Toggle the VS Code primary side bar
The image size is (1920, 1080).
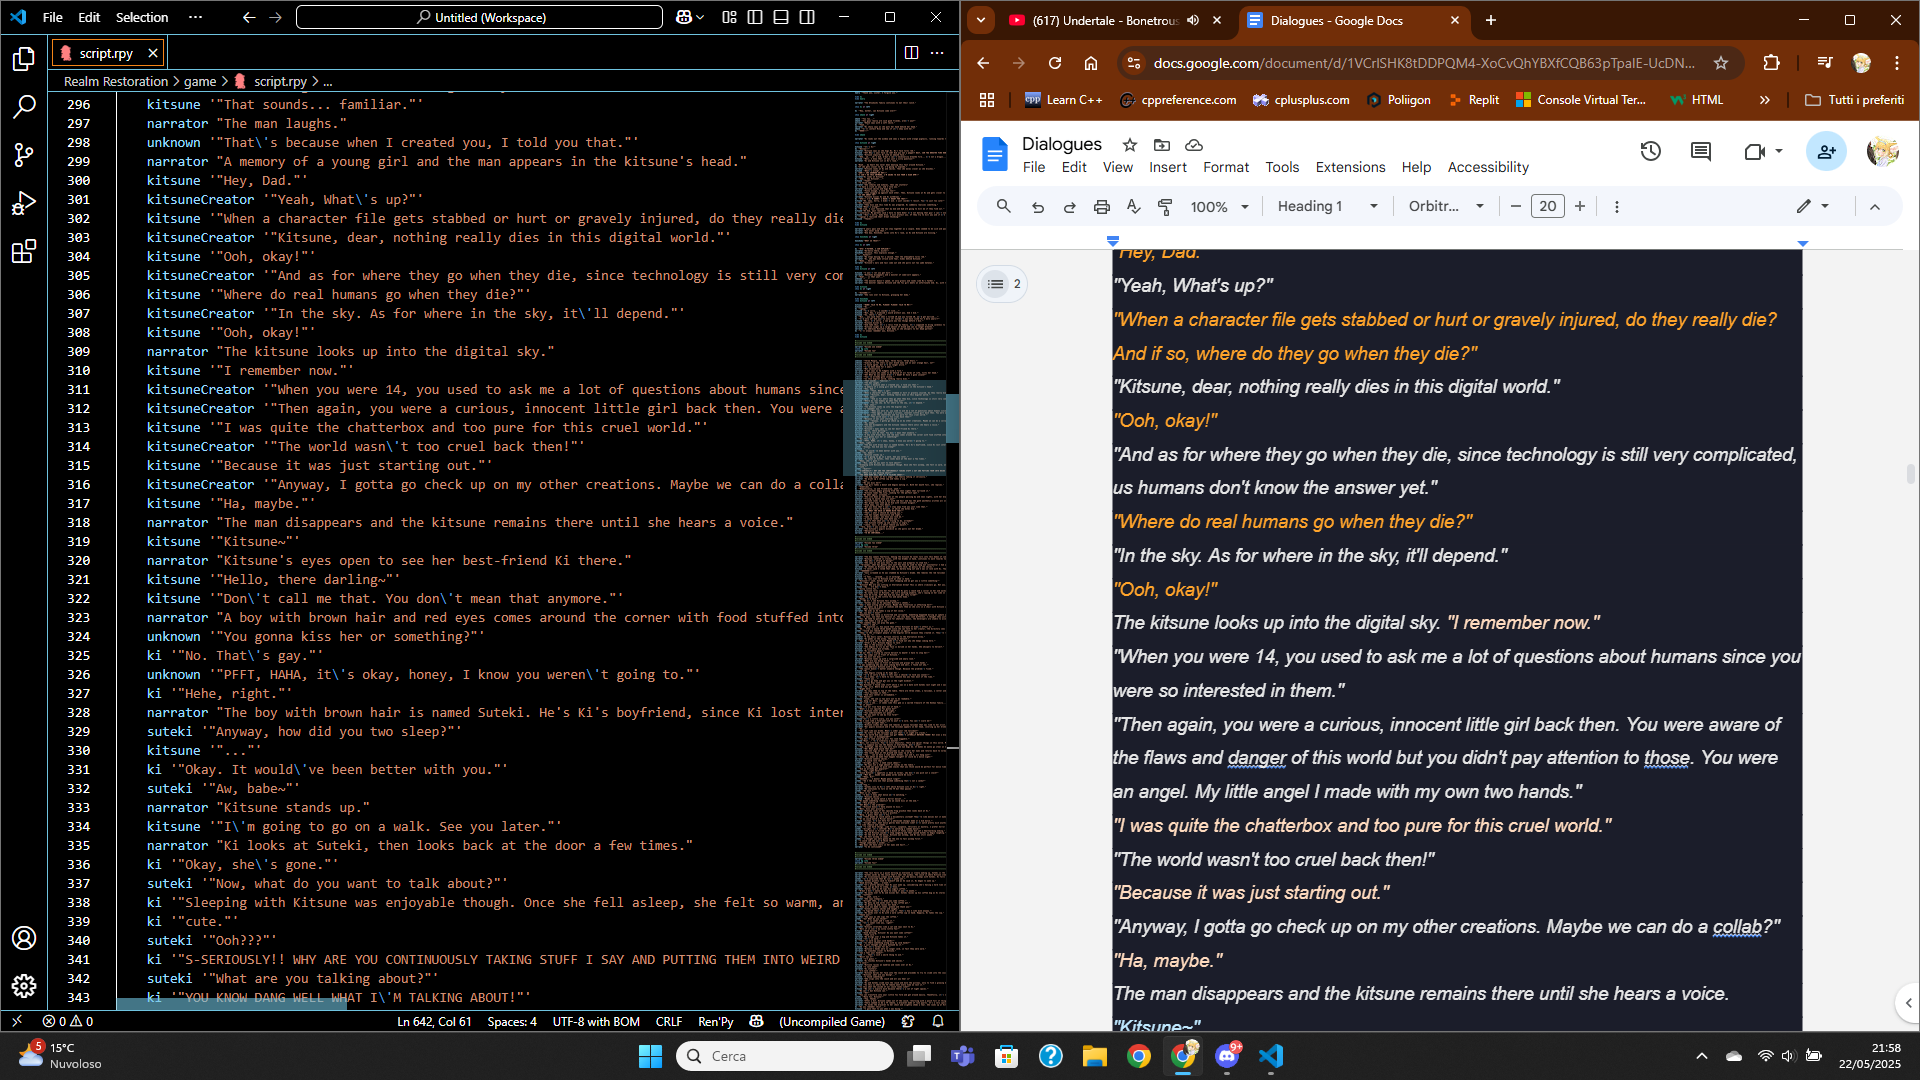click(x=755, y=17)
